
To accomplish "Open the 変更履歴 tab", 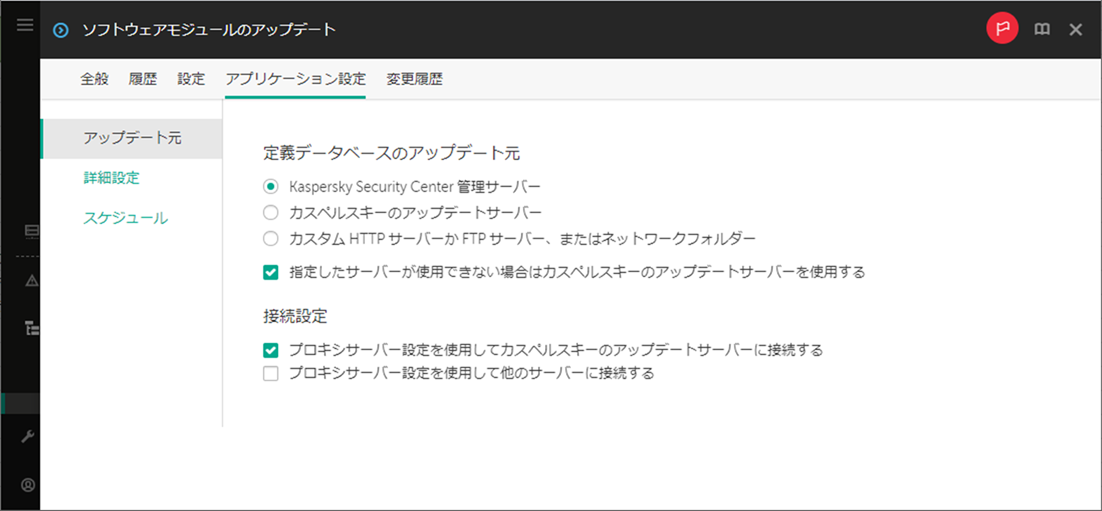I will pos(414,79).
